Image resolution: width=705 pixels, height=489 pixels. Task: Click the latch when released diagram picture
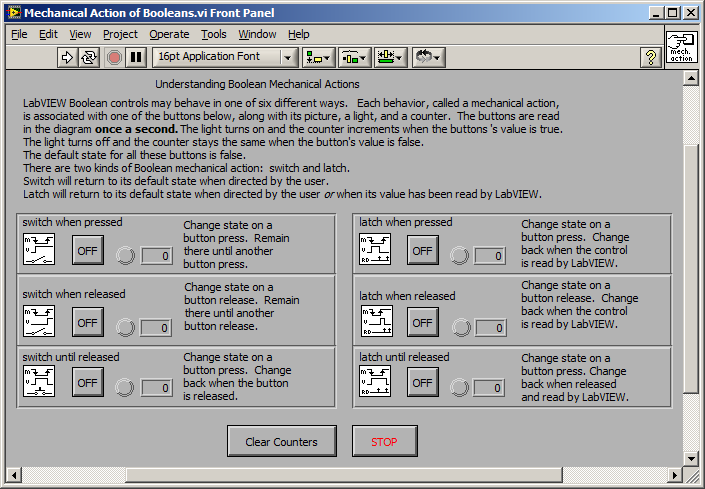tap(377, 321)
